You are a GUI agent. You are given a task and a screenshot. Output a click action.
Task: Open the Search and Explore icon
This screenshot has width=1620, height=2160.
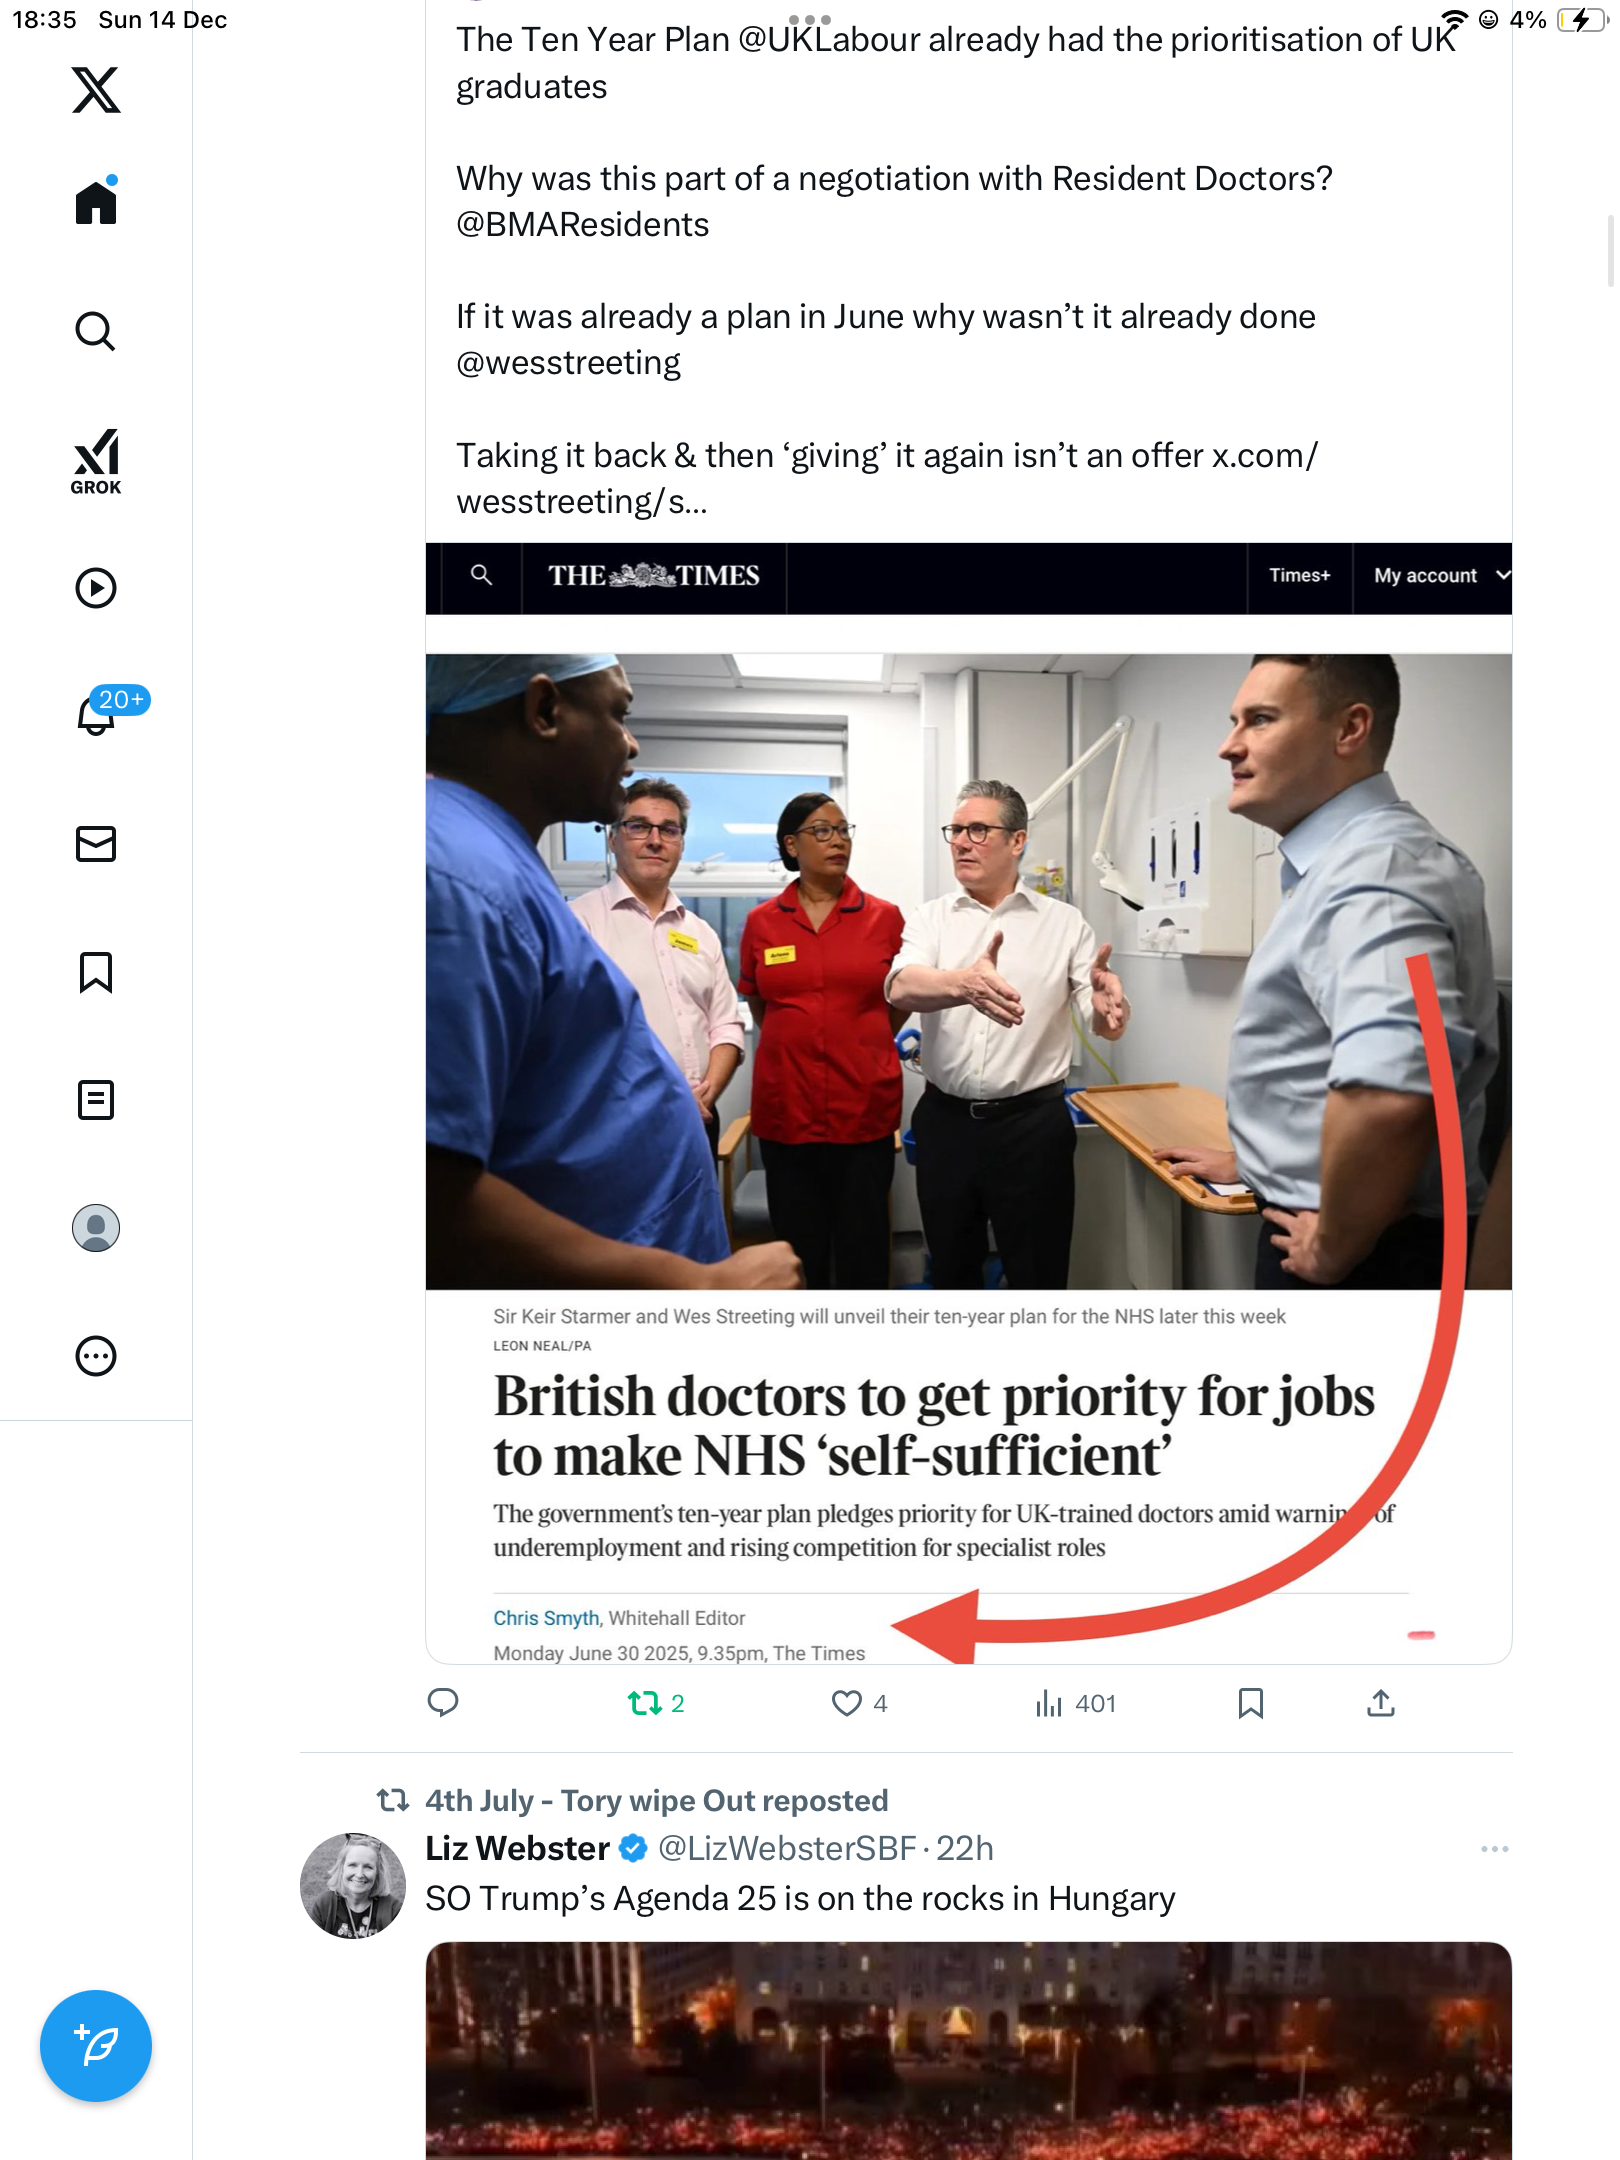[x=96, y=332]
